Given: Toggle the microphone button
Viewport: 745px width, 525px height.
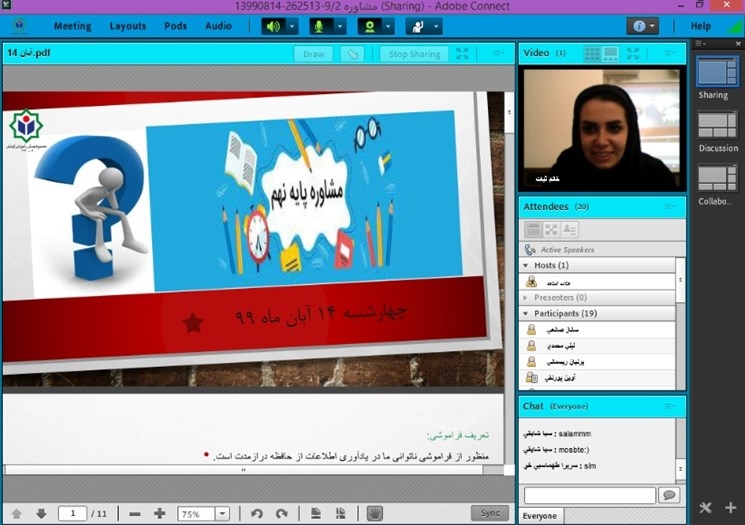Looking at the screenshot, I should 321,26.
